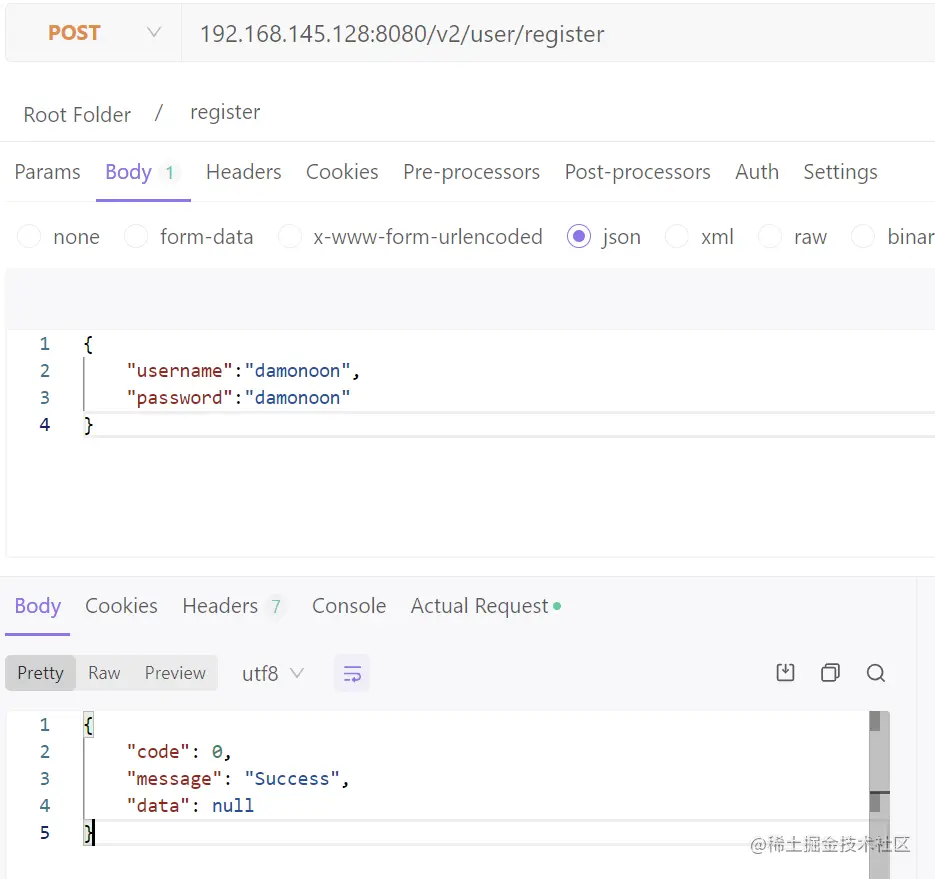Switch to Pre-processors tab
Viewport: 935px width, 879px height.
click(x=471, y=172)
